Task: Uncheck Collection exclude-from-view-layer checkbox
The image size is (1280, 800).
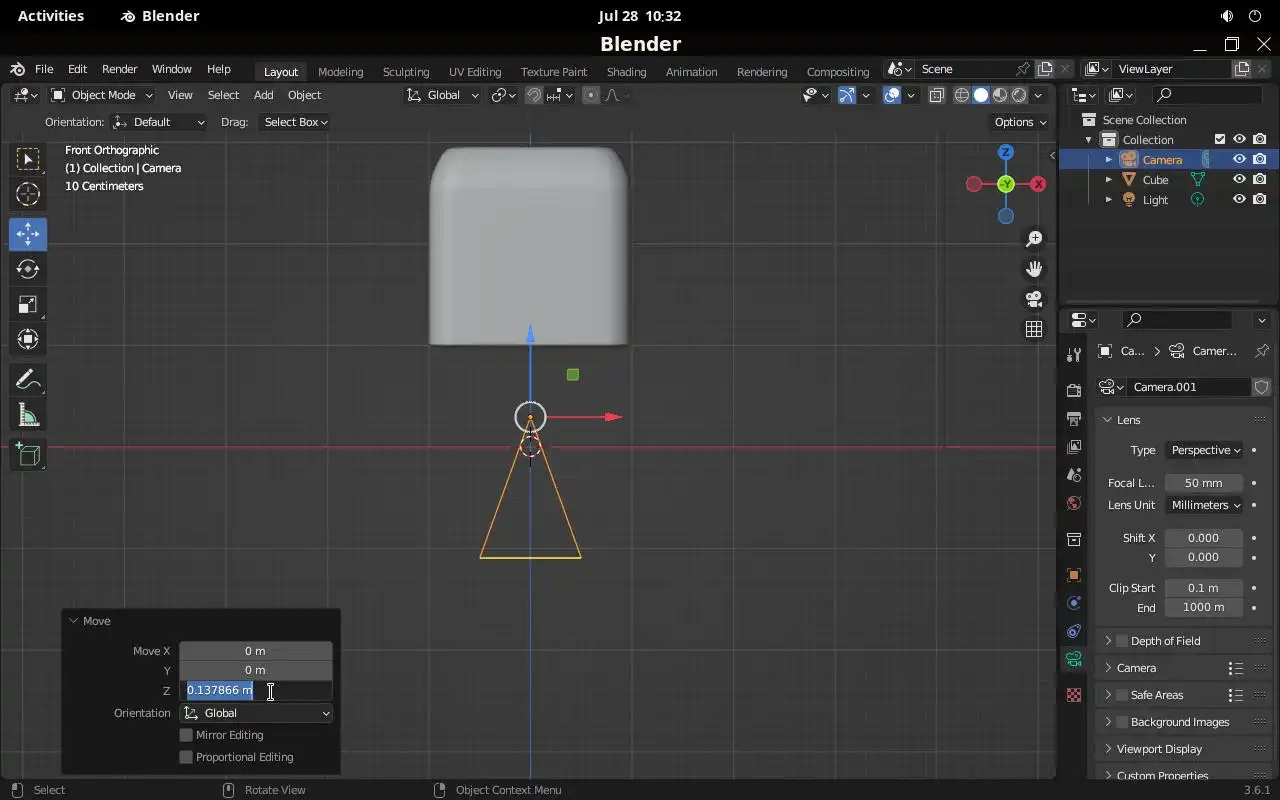Action: pos(1220,140)
